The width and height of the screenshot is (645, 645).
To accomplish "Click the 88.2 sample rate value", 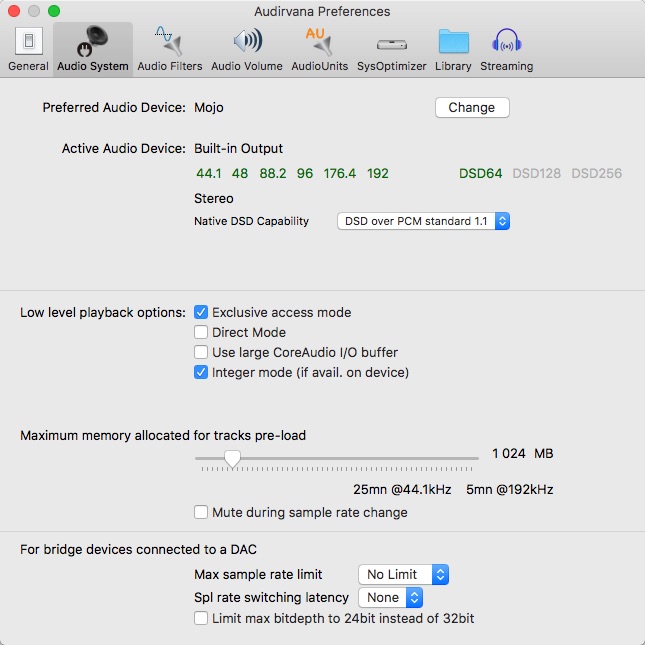I will [x=273, y=174].
